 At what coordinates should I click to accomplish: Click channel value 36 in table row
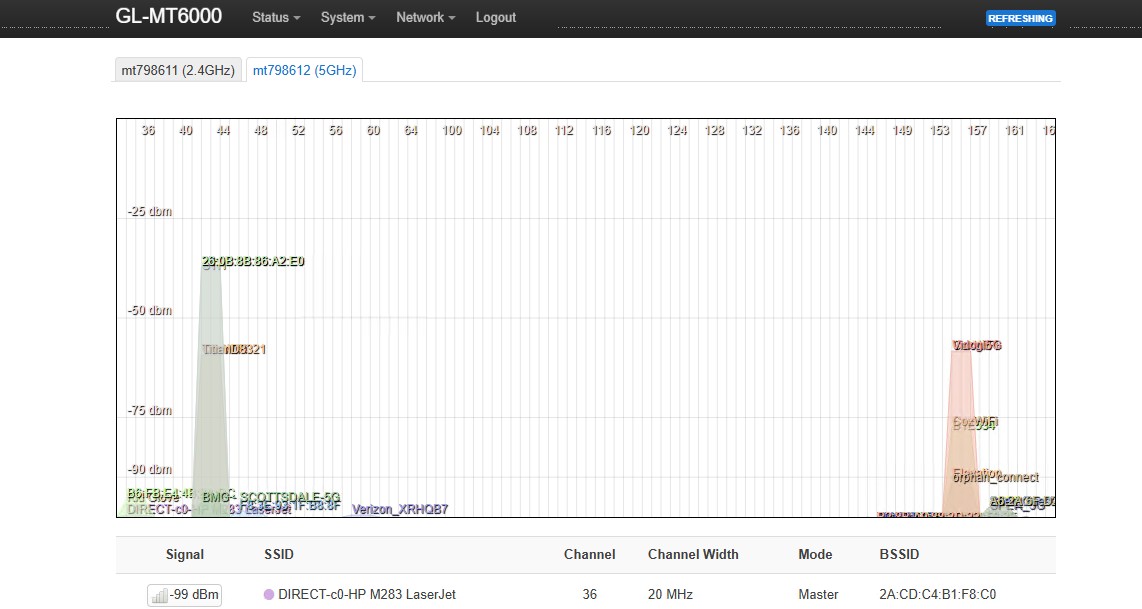(x=589, y=594)
